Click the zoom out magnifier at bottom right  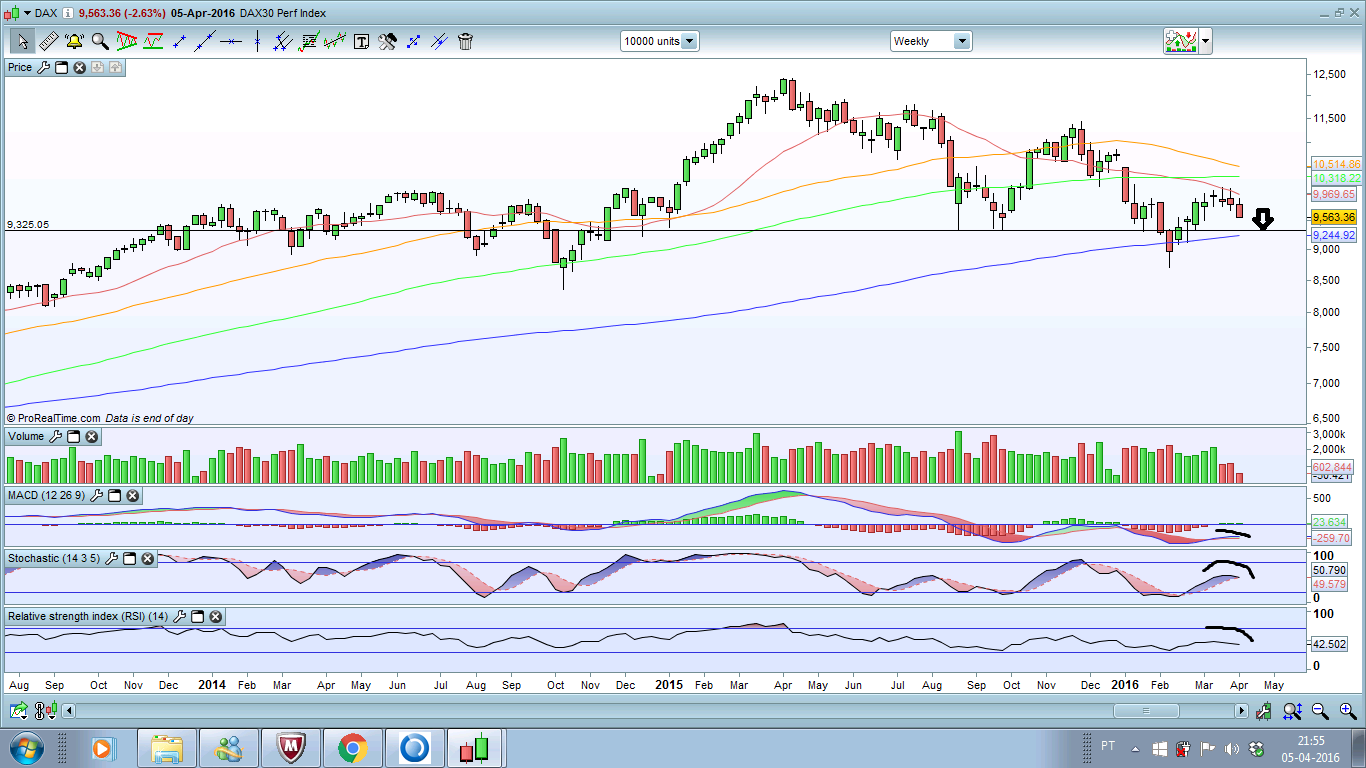(1320, 711)
